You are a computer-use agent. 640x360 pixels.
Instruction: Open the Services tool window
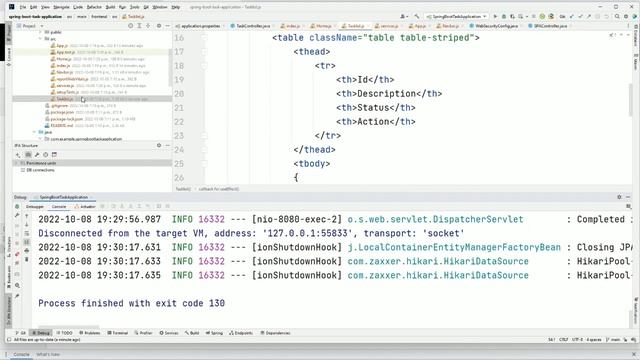pos(169,333)
